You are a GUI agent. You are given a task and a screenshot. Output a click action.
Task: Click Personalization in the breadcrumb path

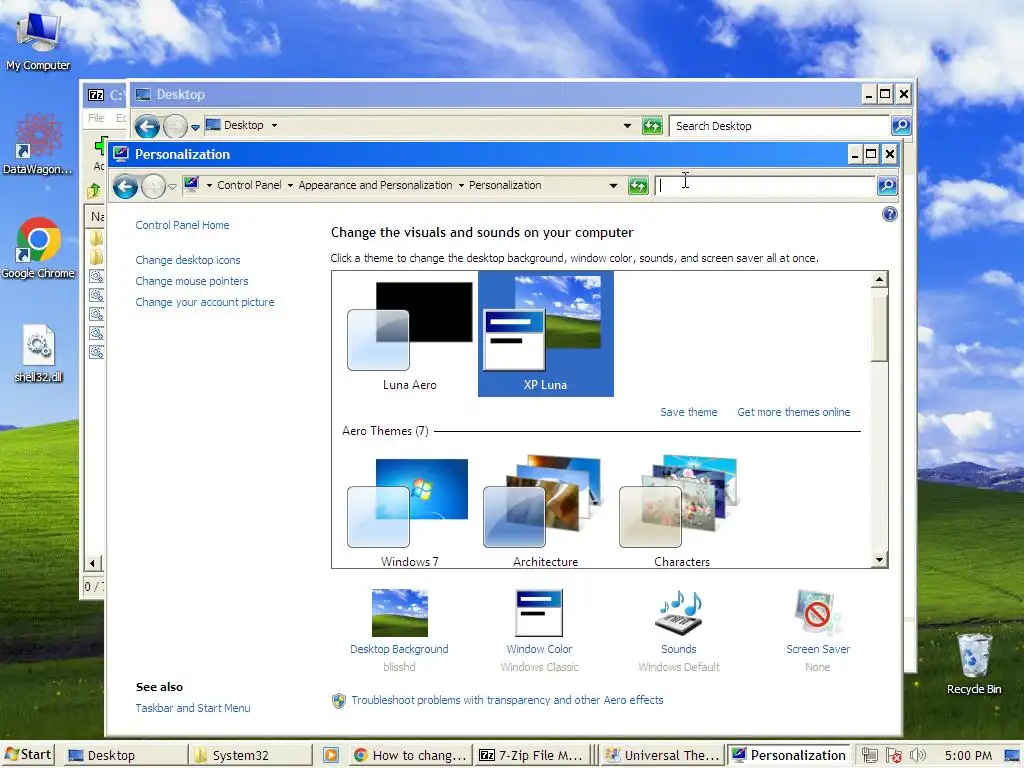pos(505,185)
